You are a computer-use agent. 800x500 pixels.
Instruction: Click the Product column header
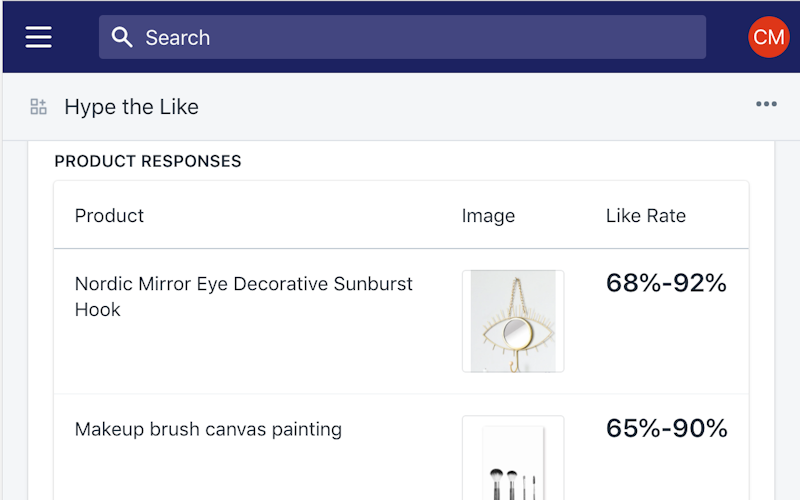(109, 215)
